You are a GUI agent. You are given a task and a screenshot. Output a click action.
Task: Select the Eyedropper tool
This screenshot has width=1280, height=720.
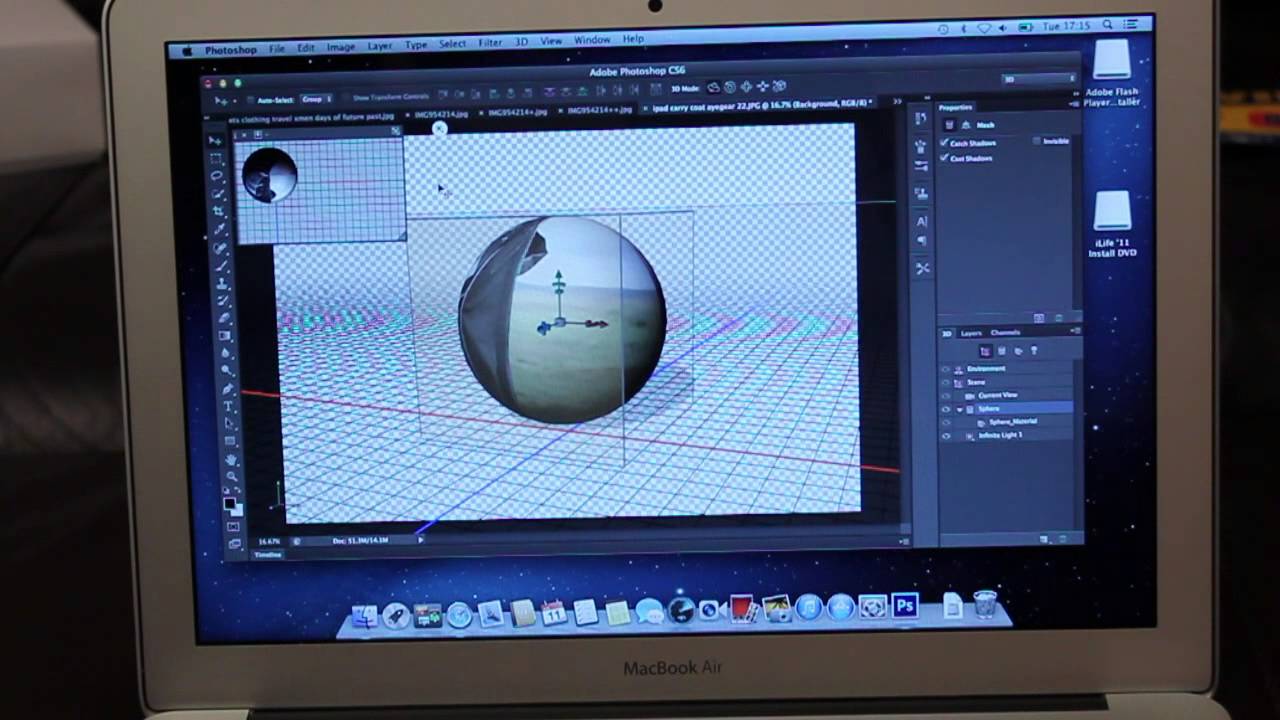pyautogui.click(x=220, y=229)
